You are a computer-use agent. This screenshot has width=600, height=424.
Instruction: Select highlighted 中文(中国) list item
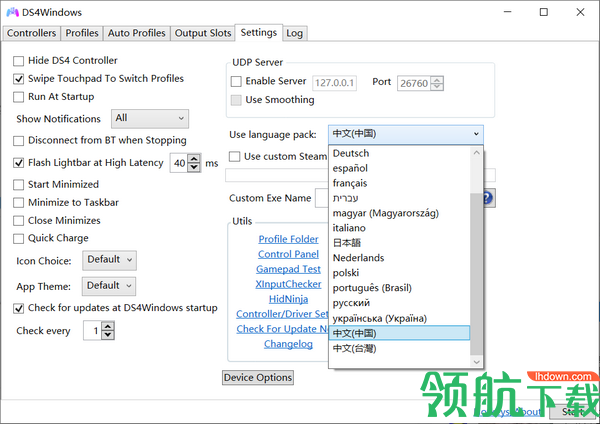tap(399, 333)
